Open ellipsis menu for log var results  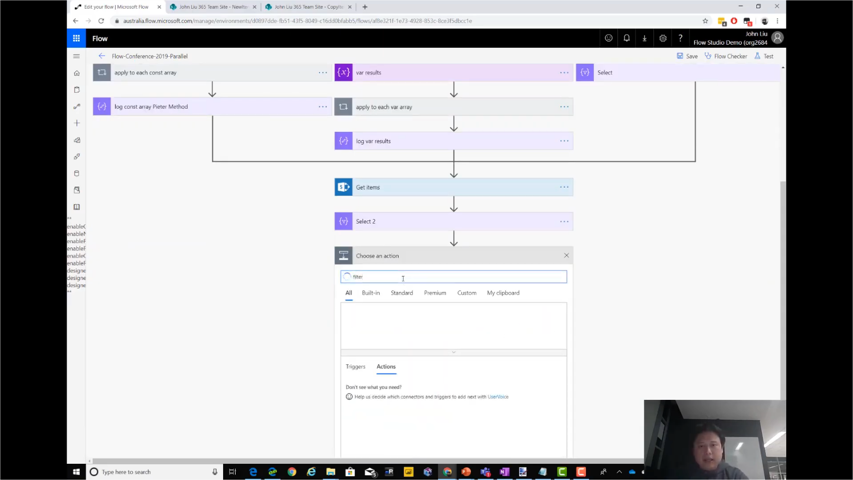click(564, 141)
